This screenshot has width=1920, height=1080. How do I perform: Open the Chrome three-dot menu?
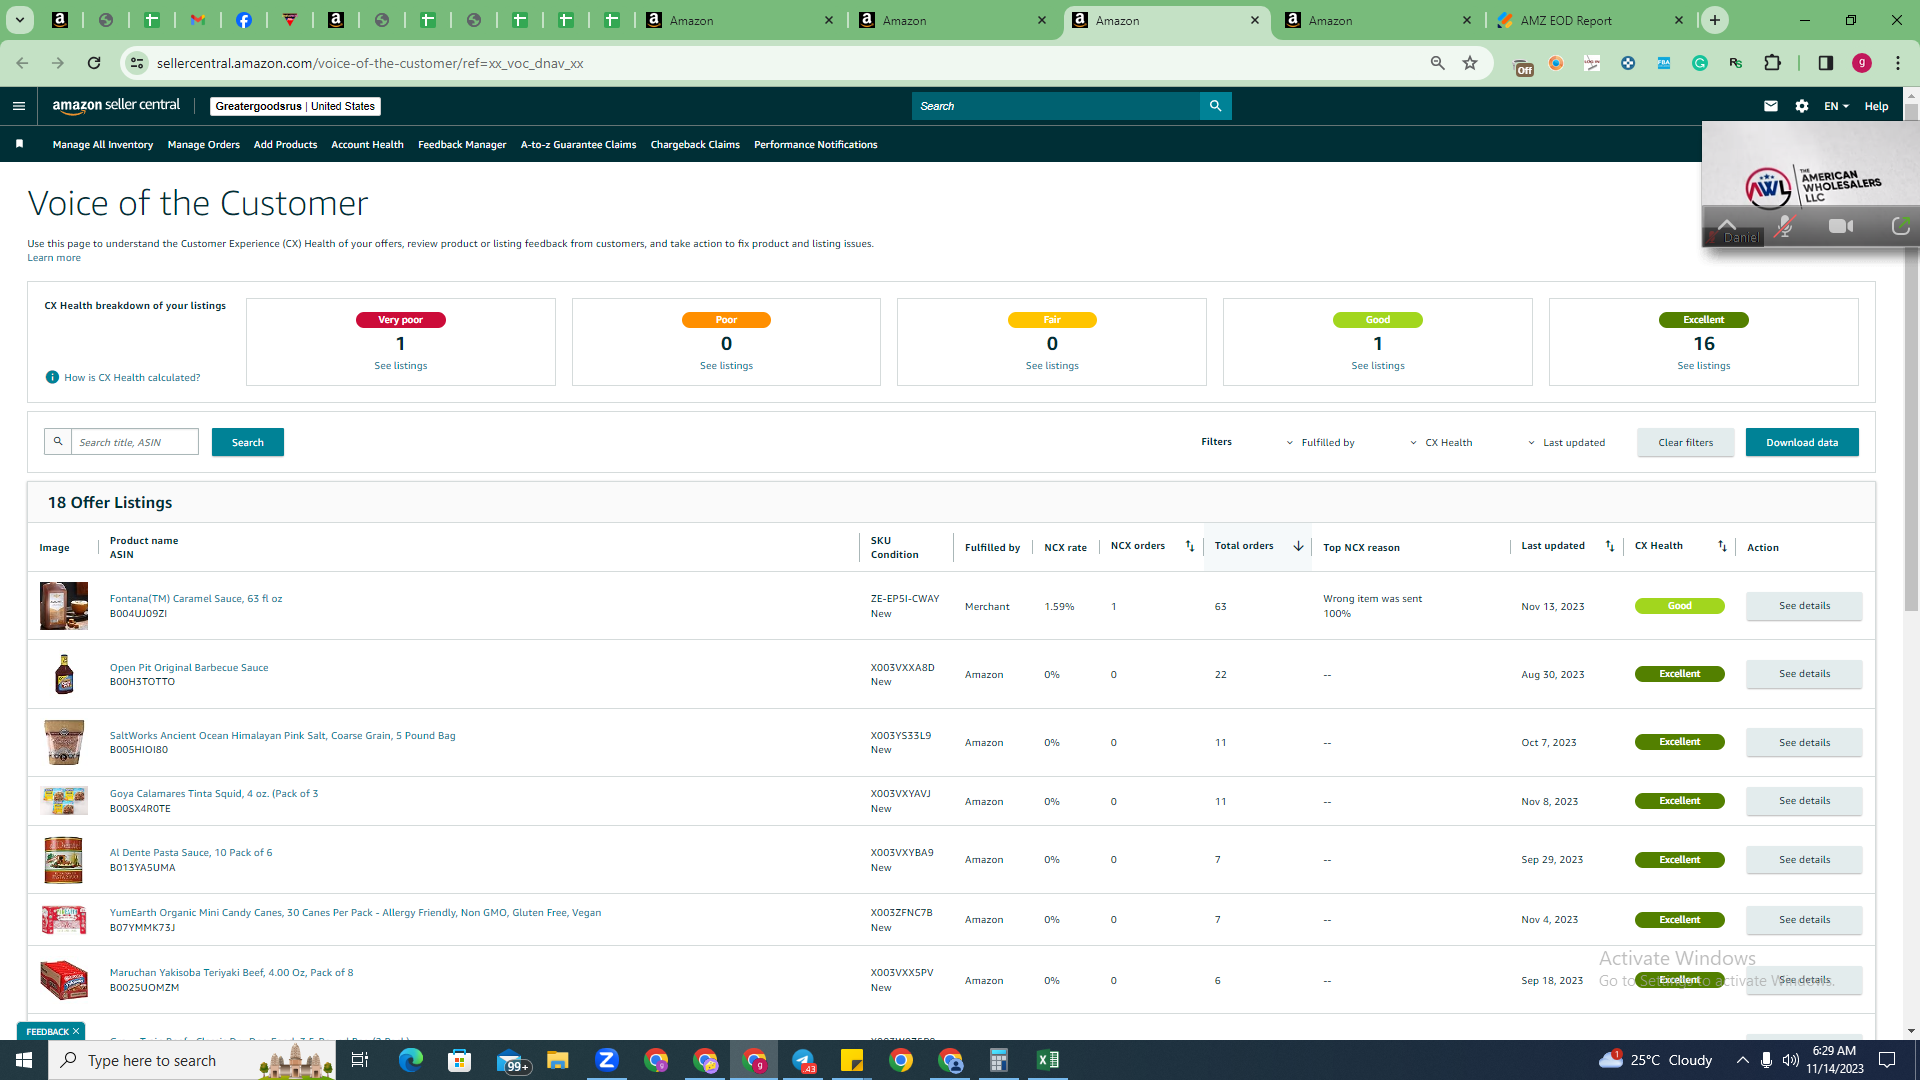1897,63
